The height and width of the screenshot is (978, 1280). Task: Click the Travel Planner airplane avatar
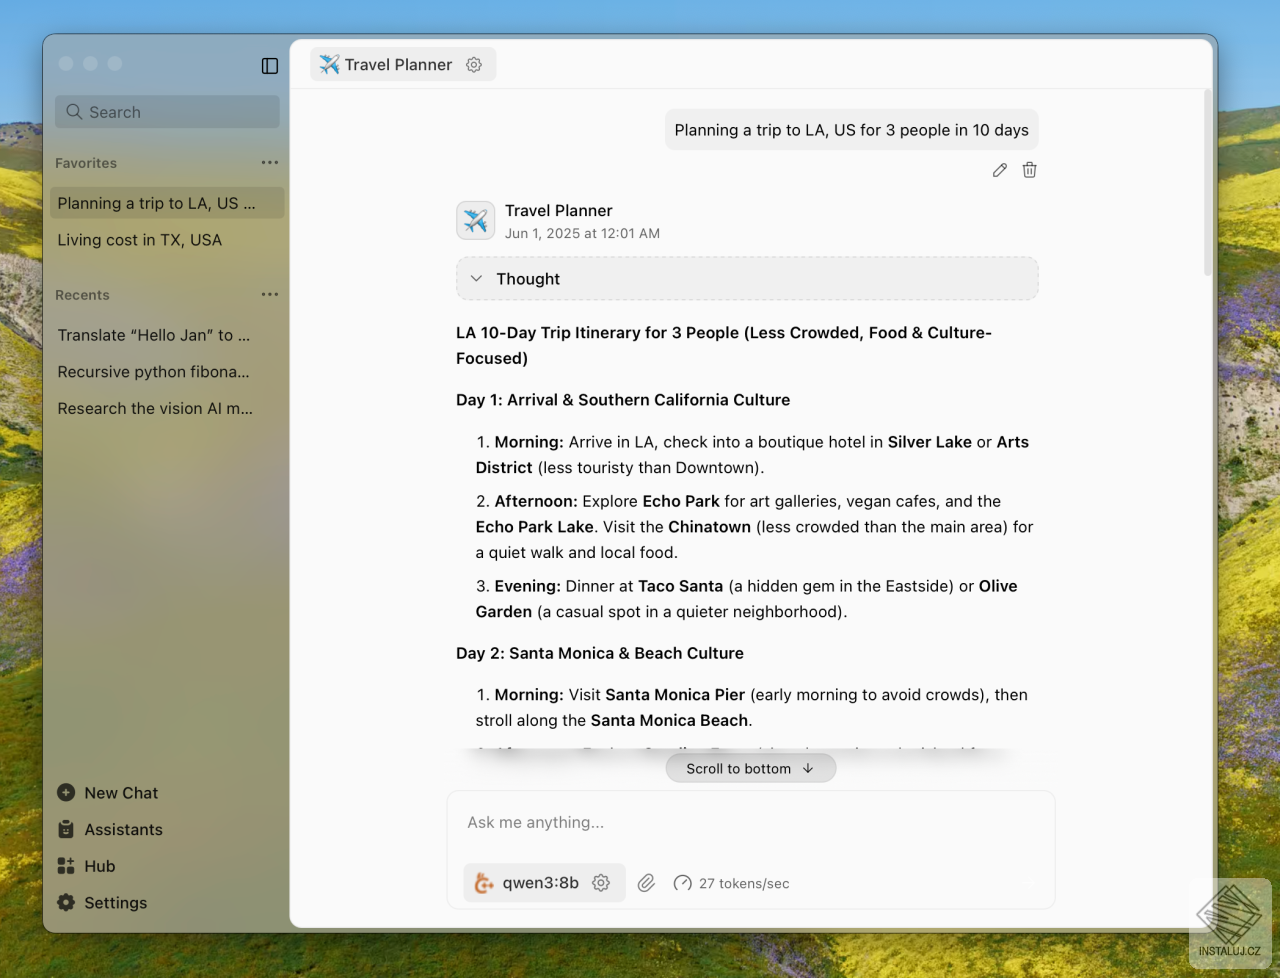[476, 221]
